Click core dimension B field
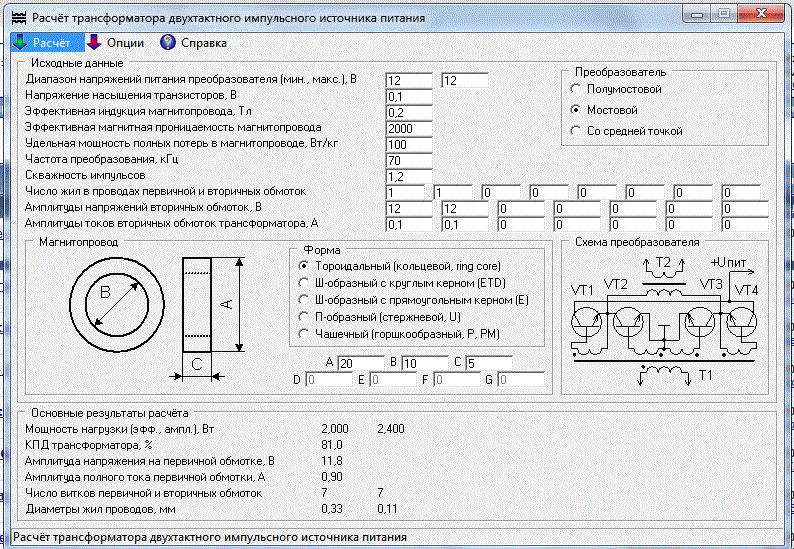Image resolution: width=794 pixels, height=549 pixels. [425, 363]
